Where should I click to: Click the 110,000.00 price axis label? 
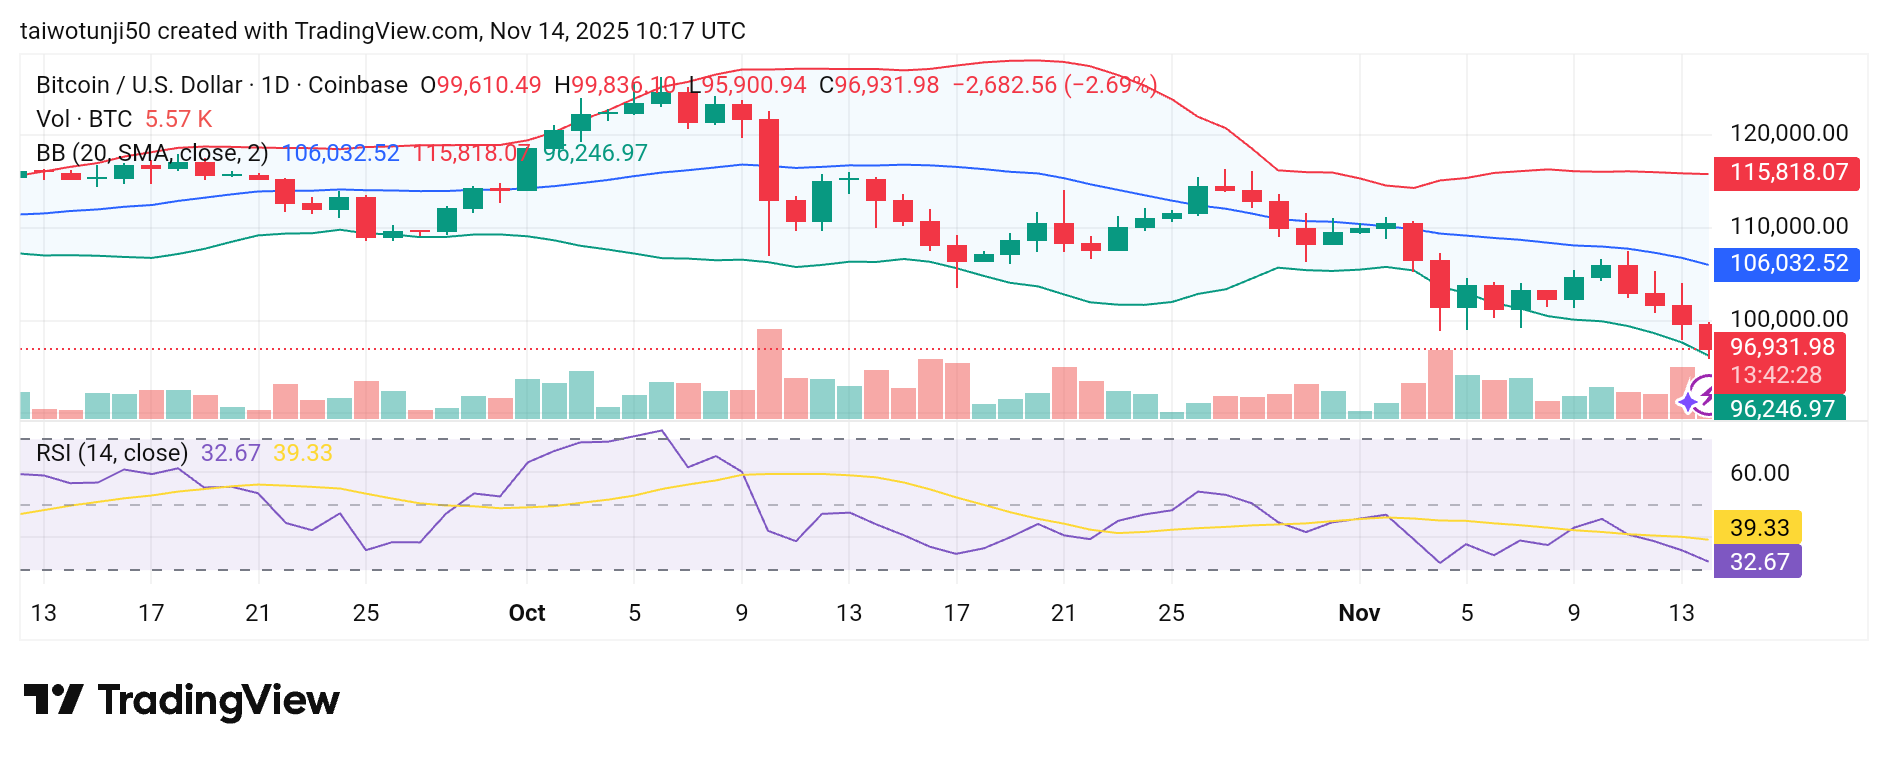pos(1789,226)
